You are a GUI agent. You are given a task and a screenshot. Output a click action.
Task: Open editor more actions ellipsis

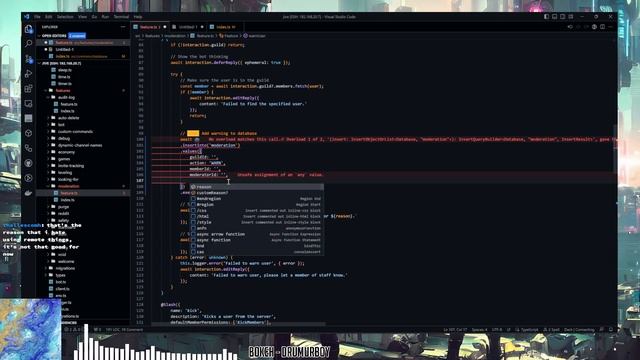pos(610,27)
